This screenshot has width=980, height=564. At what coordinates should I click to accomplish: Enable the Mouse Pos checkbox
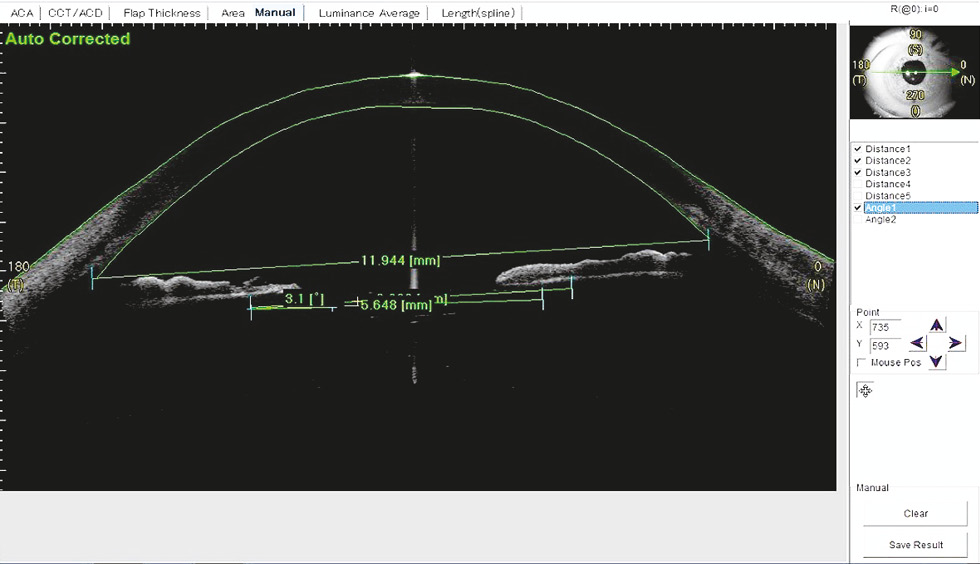click(x=862, y=363)
